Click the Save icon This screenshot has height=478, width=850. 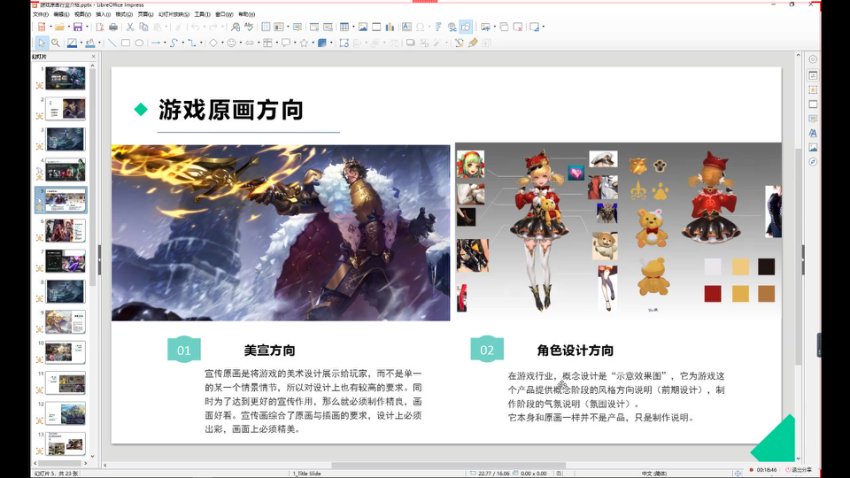coord(78,27)
